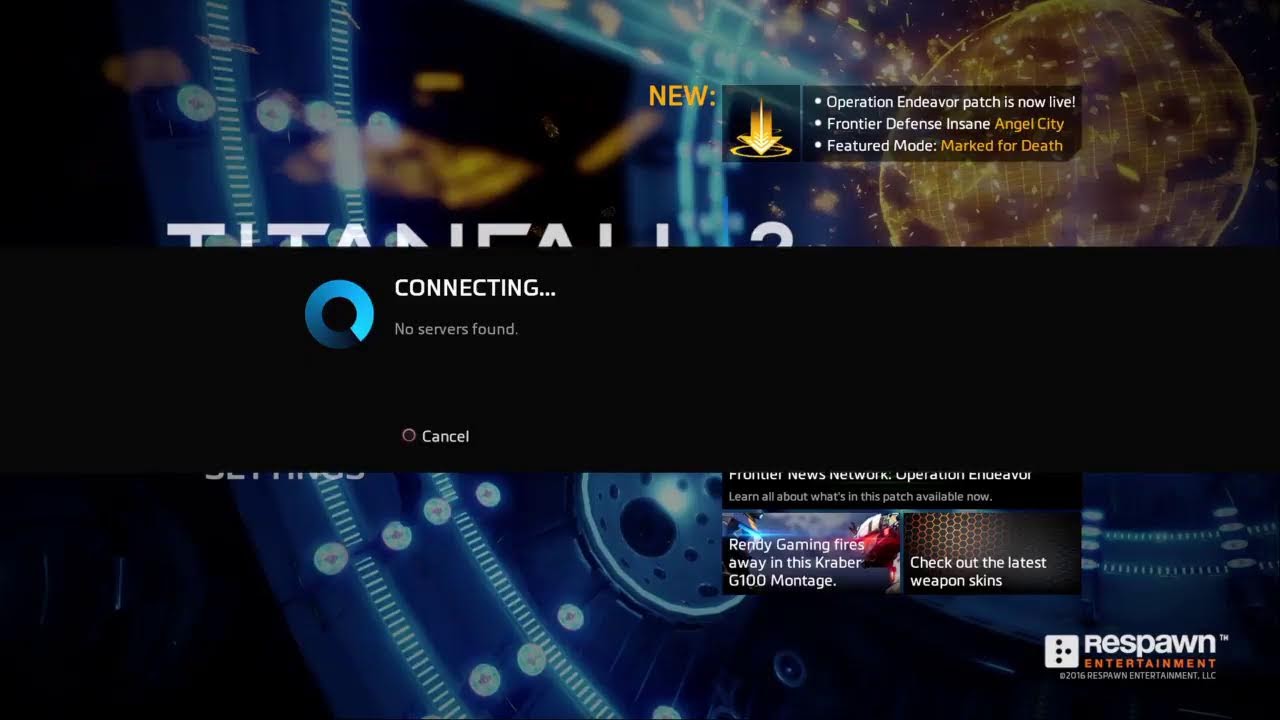The image size is (1280, 720).
Task: Click the 2016 Respawn Entertainment copyright text
Action: [x=1138, y=676]
